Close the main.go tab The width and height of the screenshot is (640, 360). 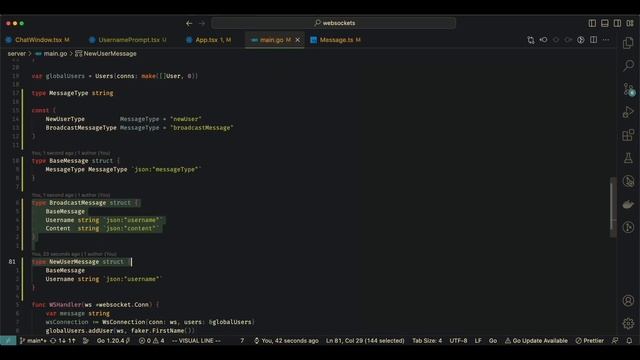pos(298,40)
